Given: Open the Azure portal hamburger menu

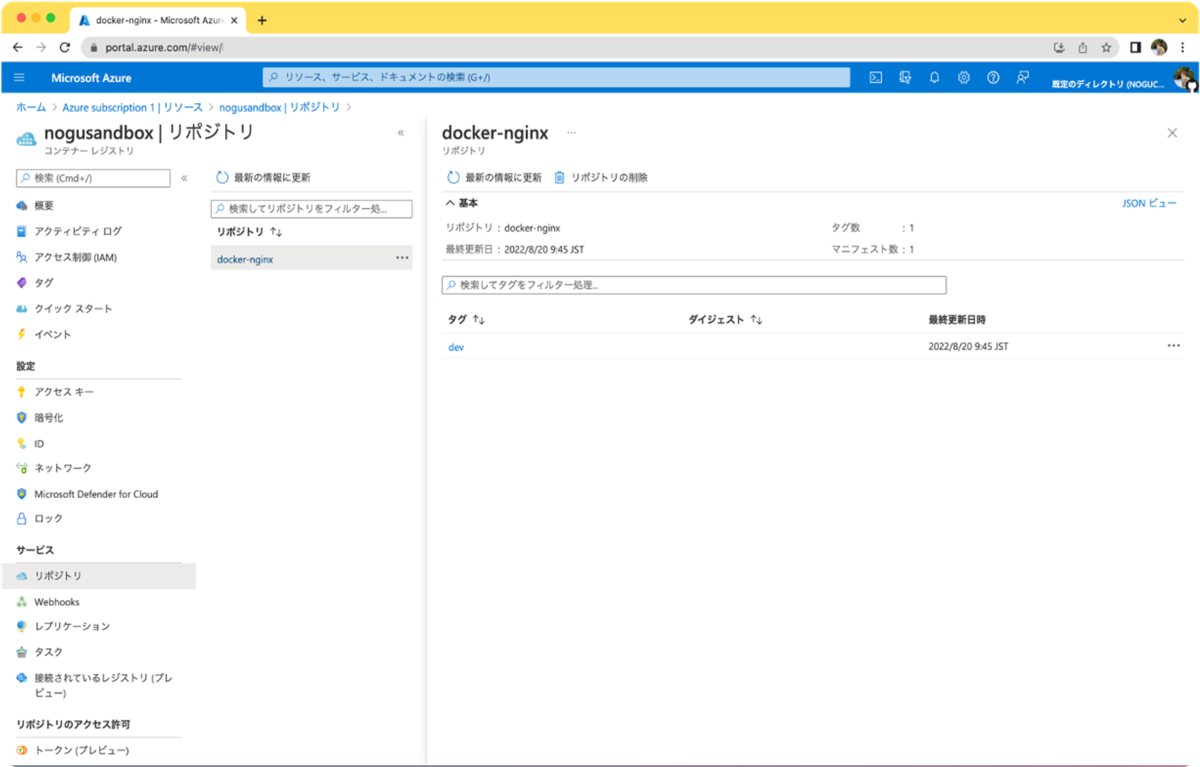Looking at the screenshot, I should click(x=19, y=78).
